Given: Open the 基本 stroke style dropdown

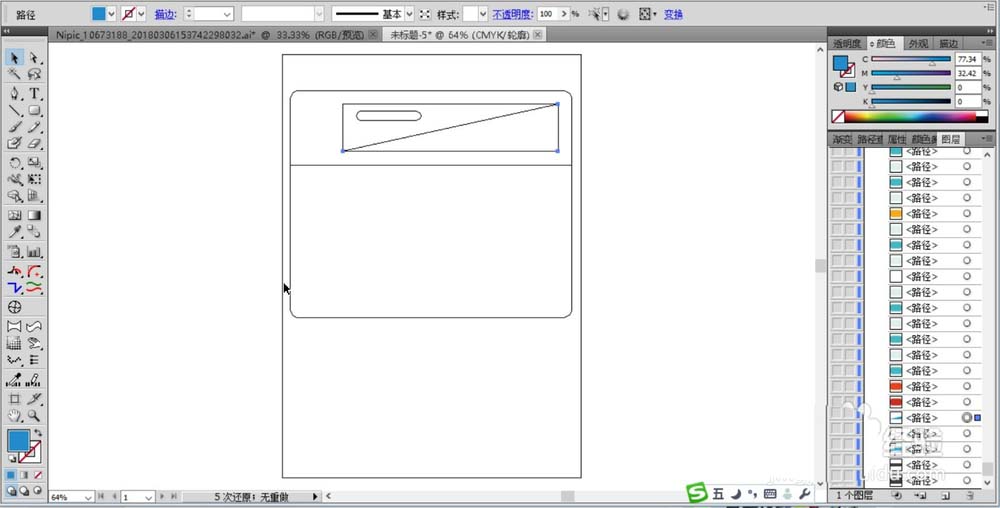Looking at the screenshot, I should pyautogui.click(x=409, y=13).
